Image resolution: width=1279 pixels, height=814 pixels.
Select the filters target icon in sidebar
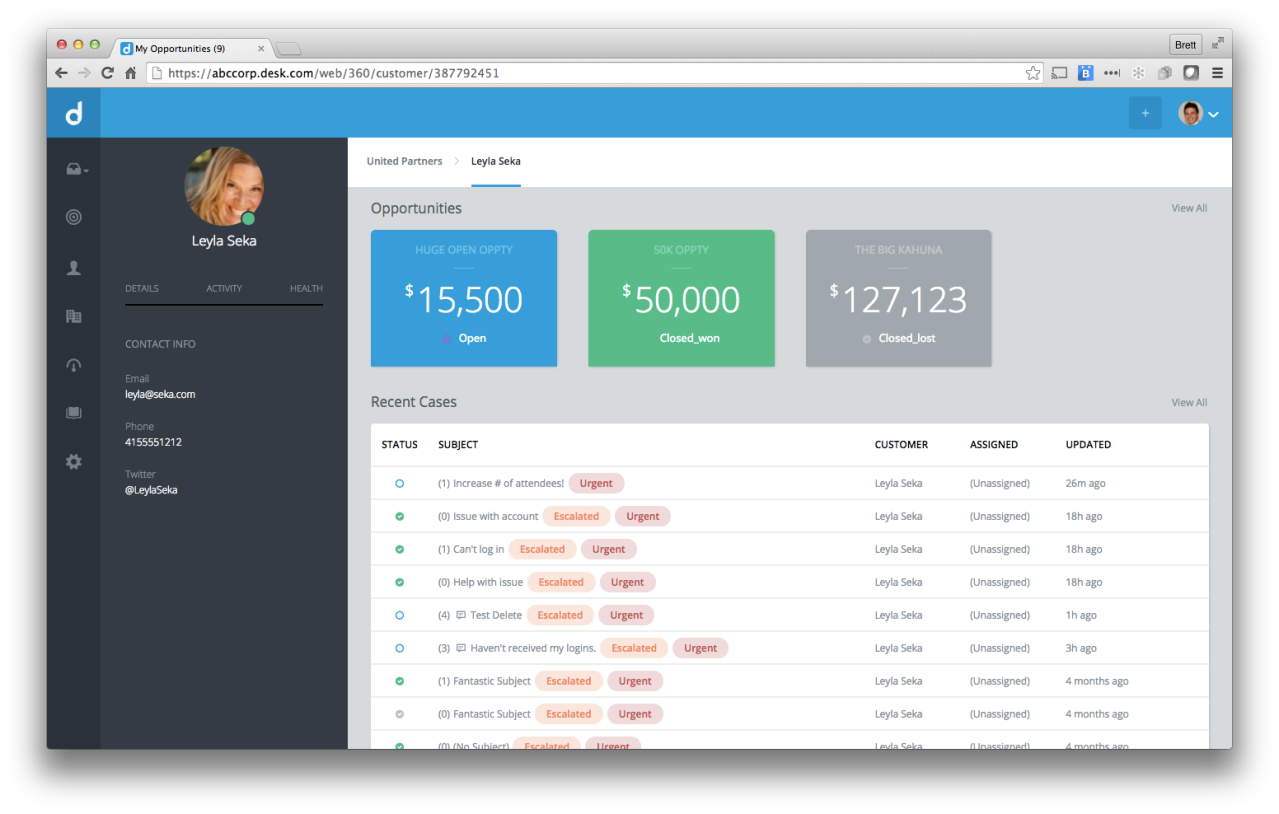(x=73, y=217)
